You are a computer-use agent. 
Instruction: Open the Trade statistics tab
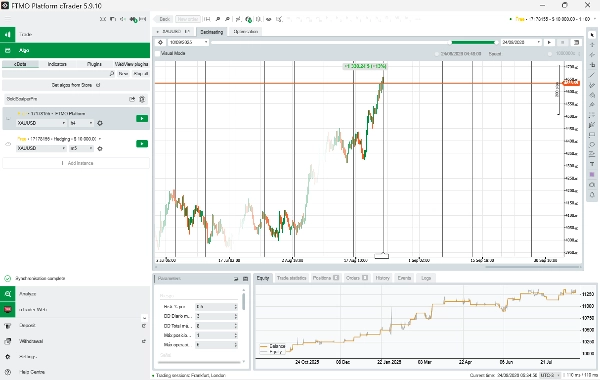[292, 278]
